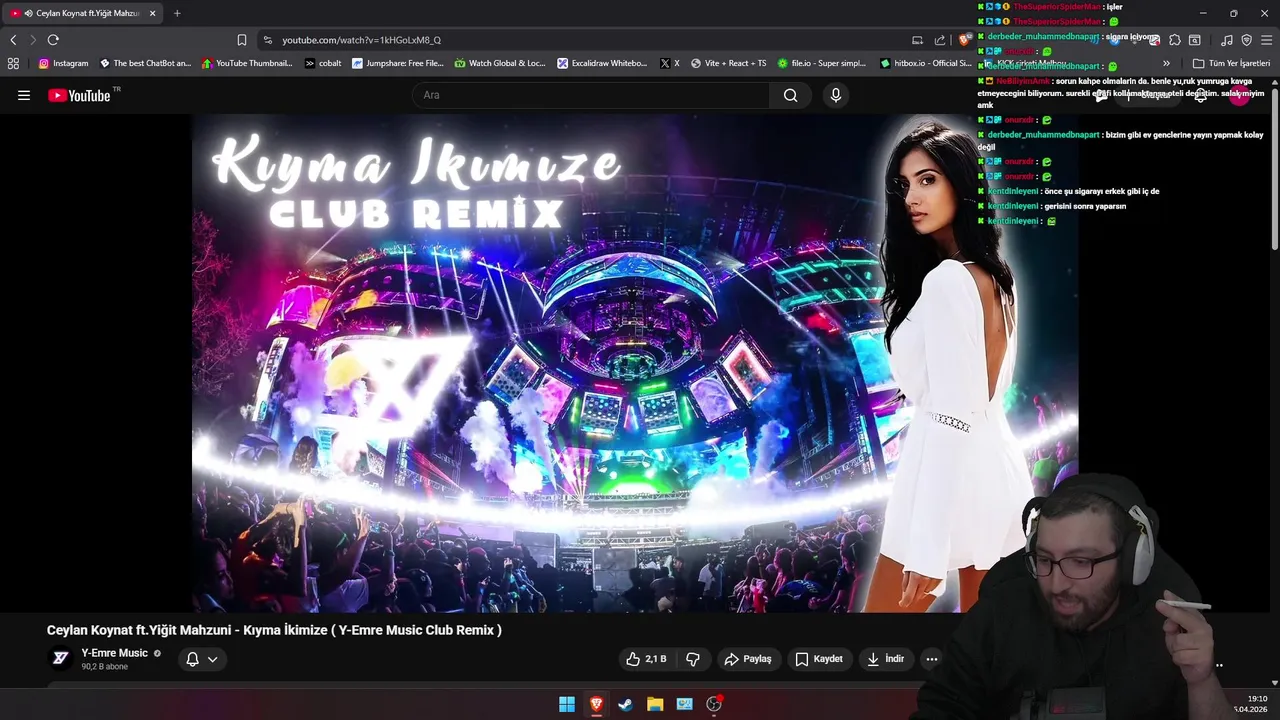Viewport: 1280px width, 720px height.
Task: Show hidden bookmarks with the double chevron
Action: pos(1166,63)
